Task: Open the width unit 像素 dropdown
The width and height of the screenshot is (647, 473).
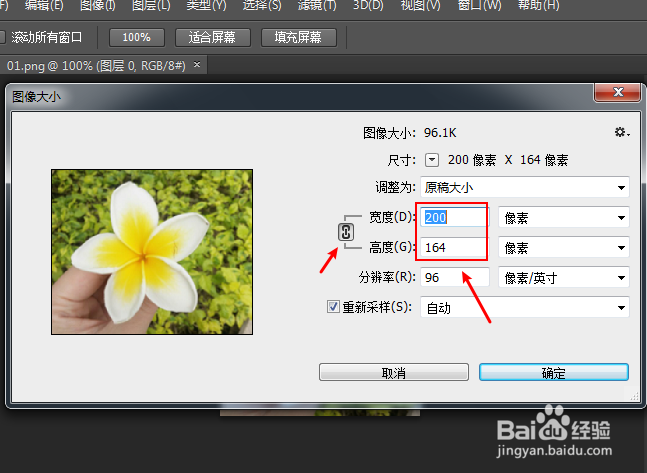Action: click(564, 218)
